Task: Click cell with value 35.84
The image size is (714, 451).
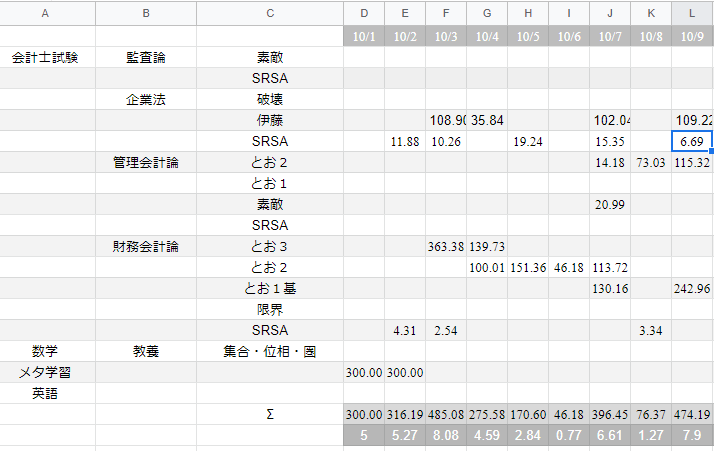Action: tap(487, 120)
